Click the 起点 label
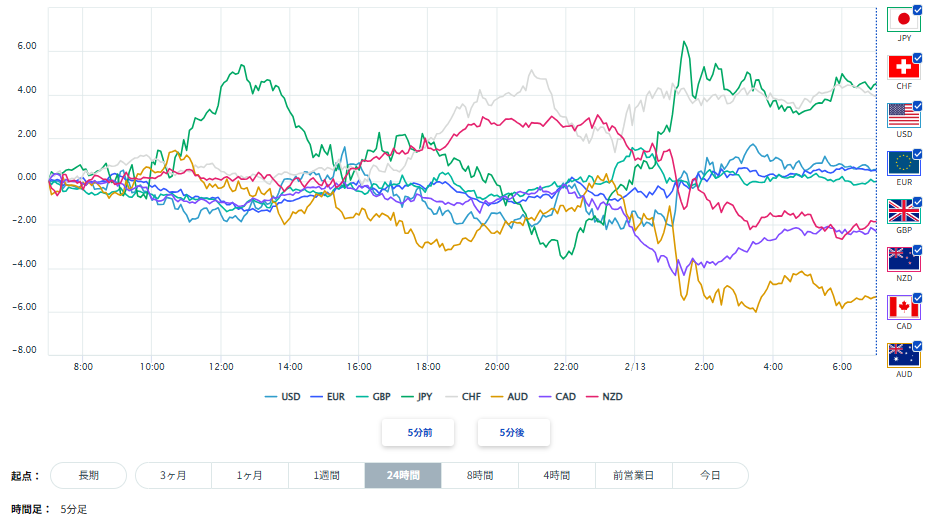Screen dimensions: 934x529 (x=25, y=476)
